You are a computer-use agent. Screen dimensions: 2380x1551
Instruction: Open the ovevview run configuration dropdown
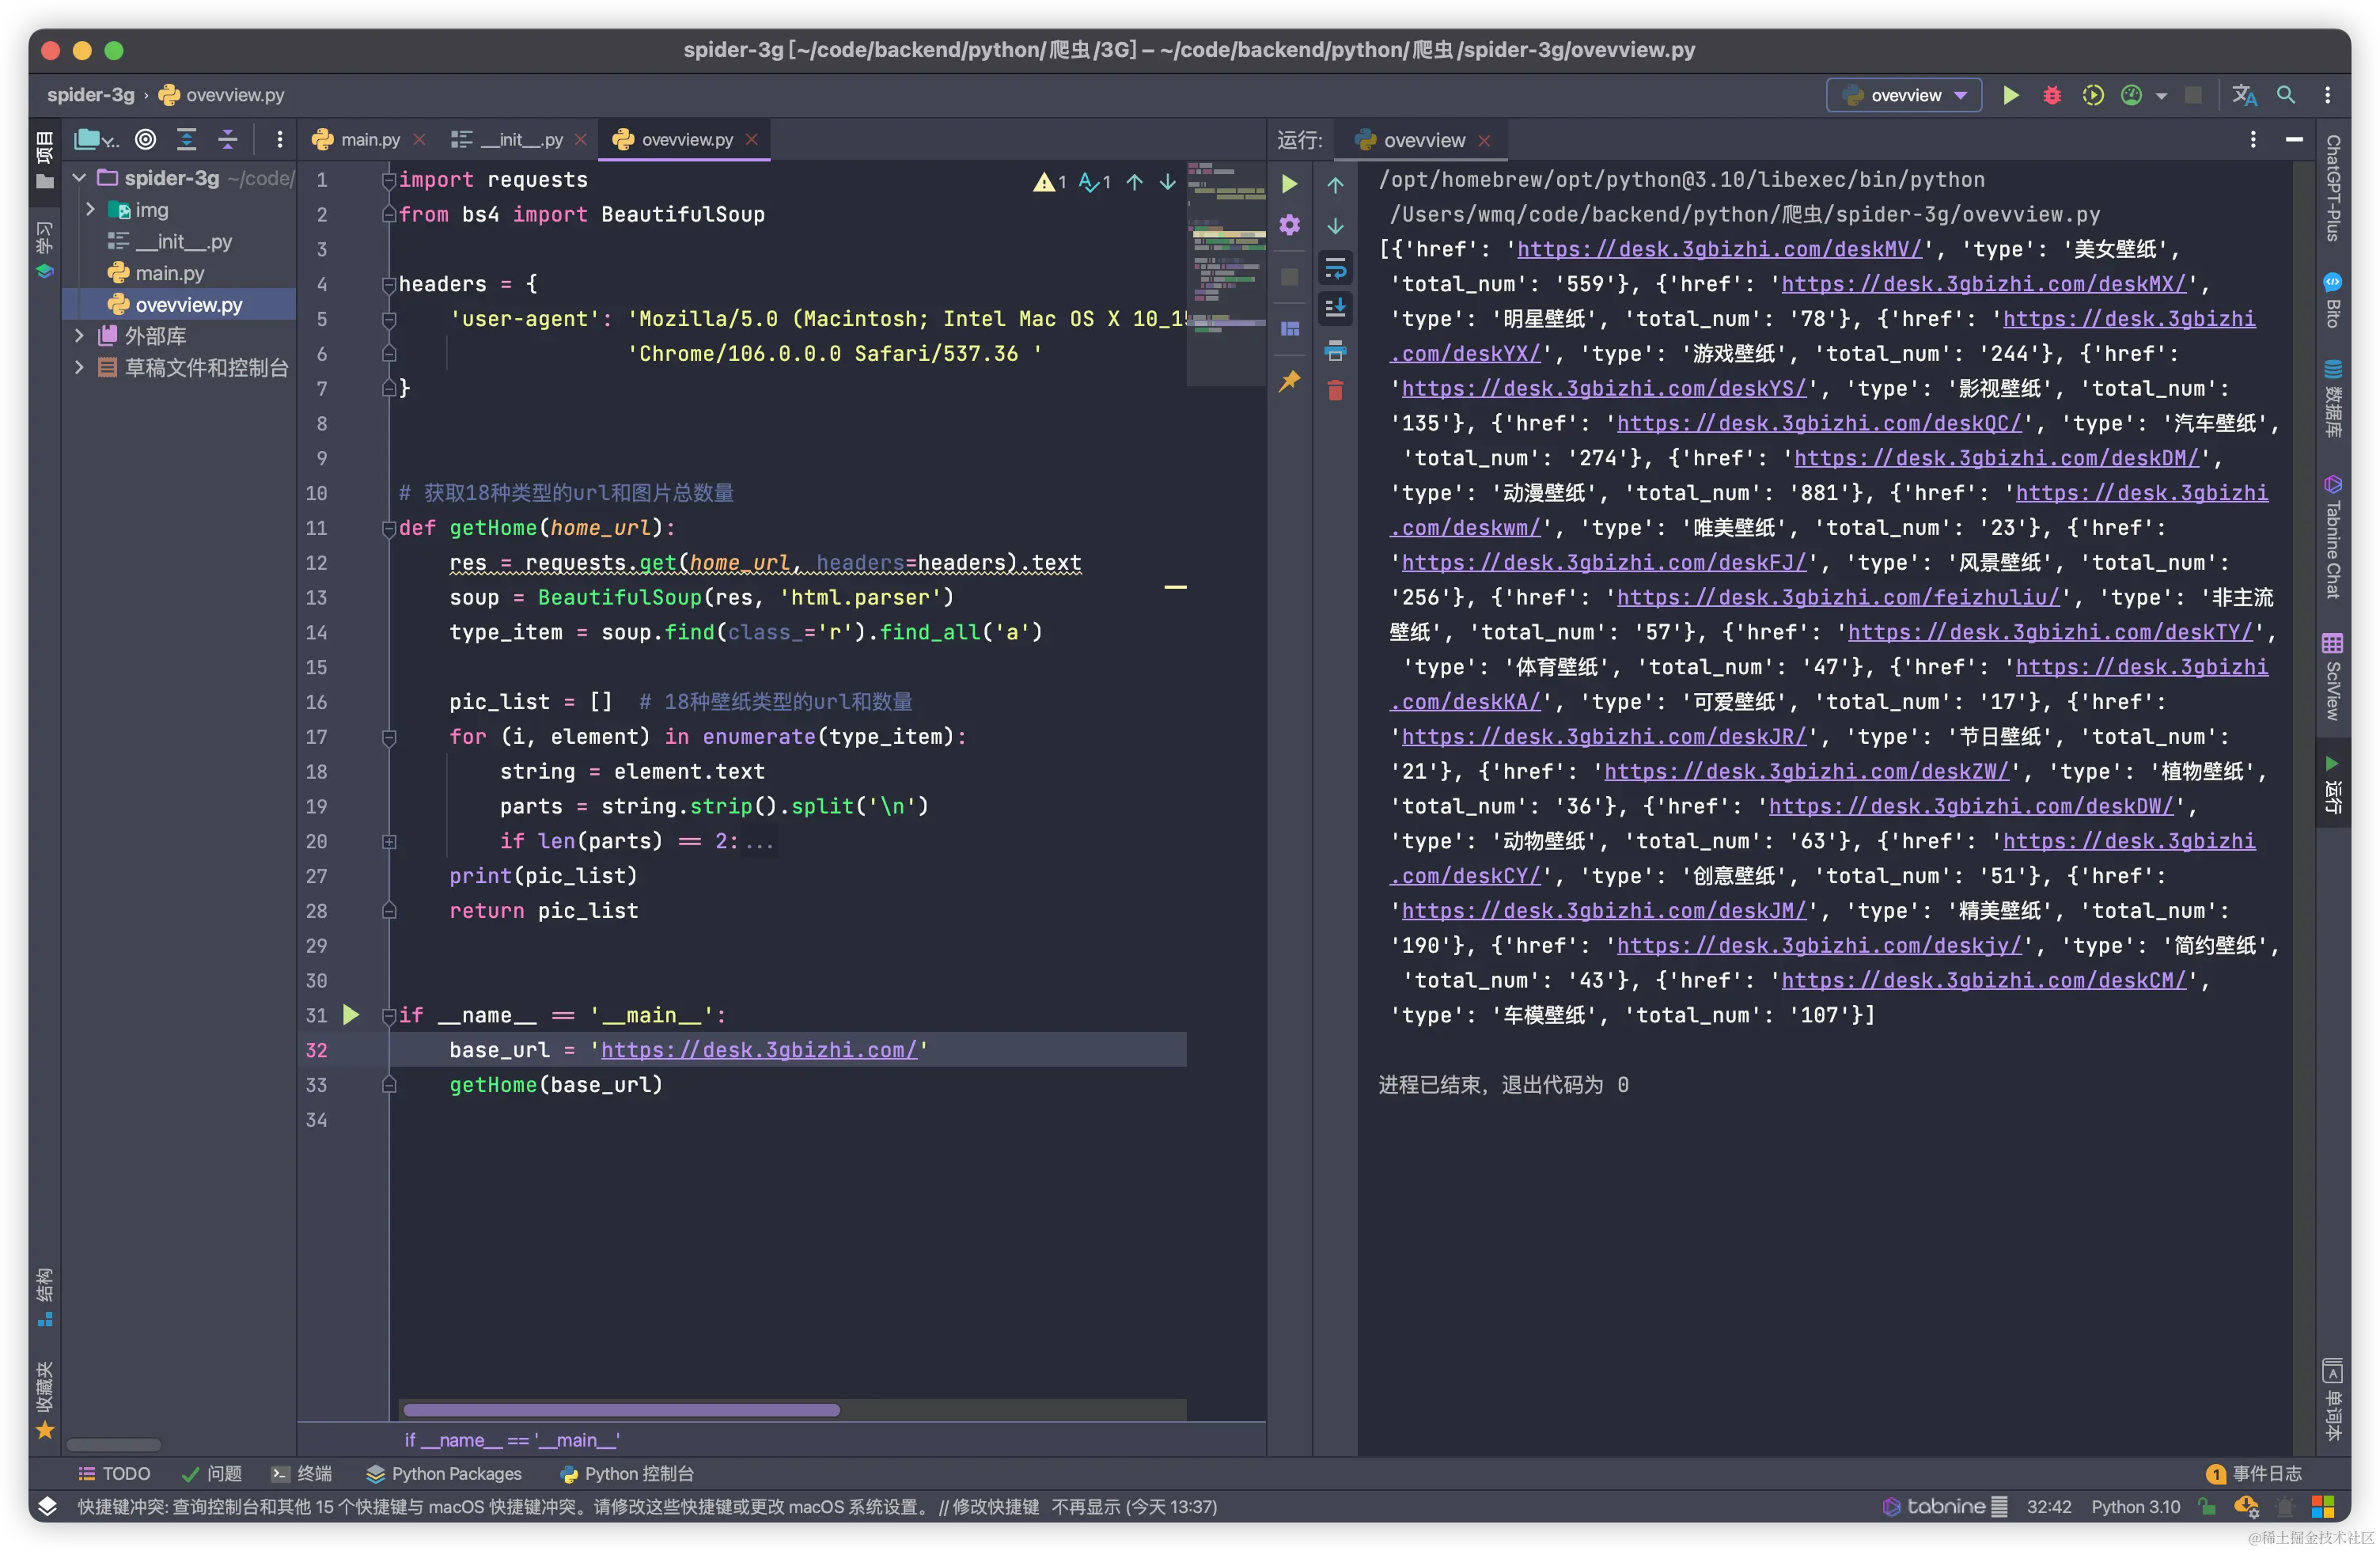[1905, 95]
